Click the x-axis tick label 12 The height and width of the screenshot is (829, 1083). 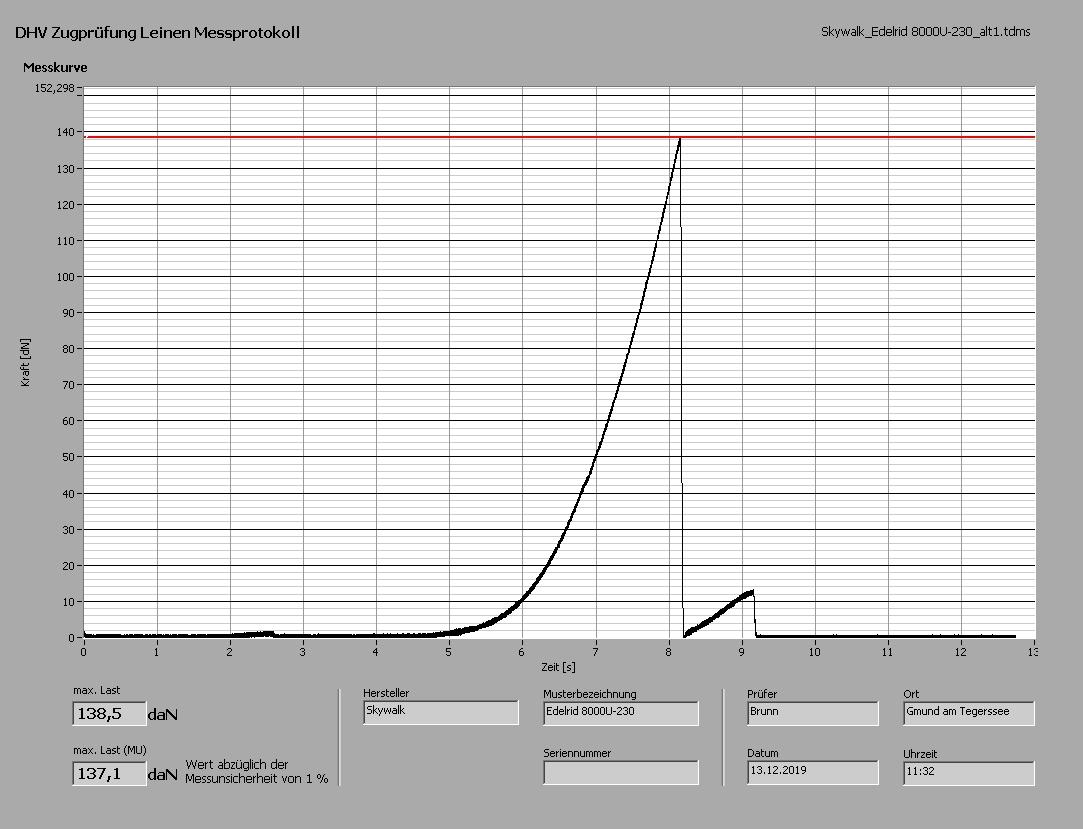pyautogui.click(x=961, y=652)
